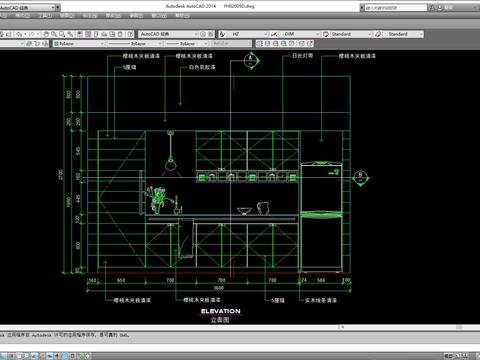
Task: Expand the ByLayer color dropdown
Action: click(102, 44)
